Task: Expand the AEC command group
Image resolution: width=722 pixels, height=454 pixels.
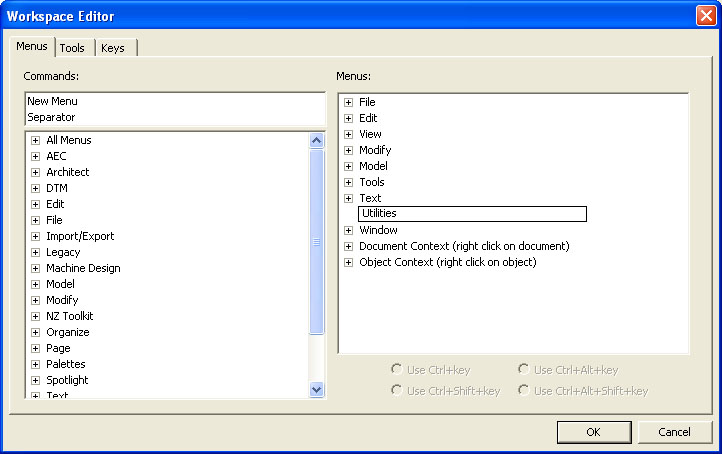Action: pyautogui.click(x=35, y=156)
